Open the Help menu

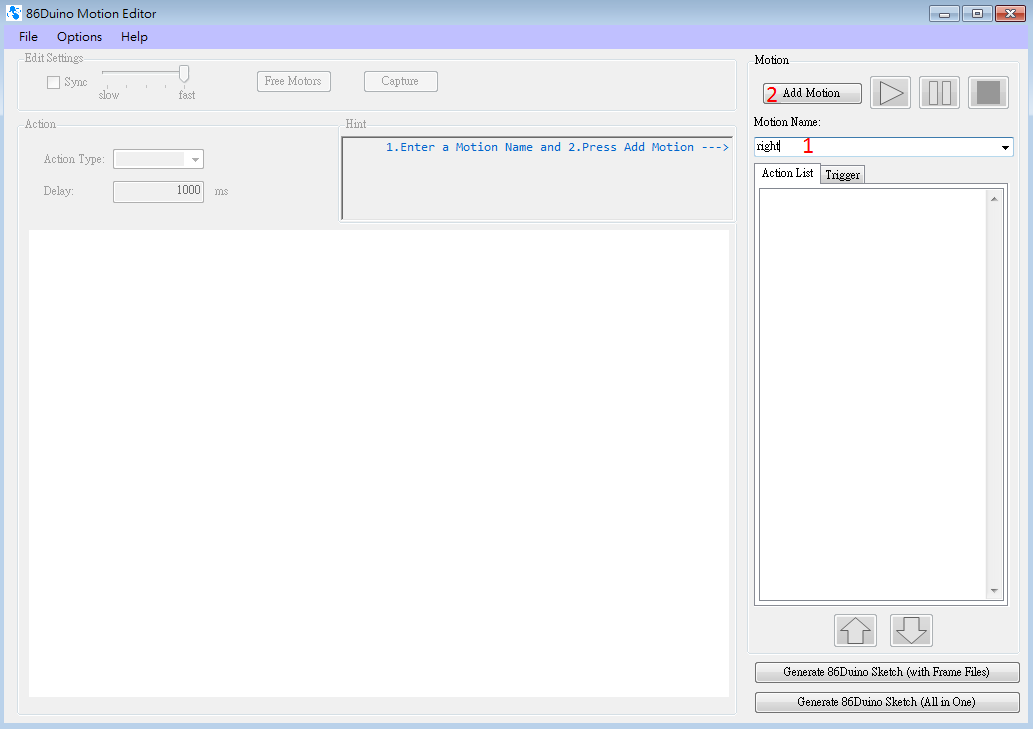(x=134, y=37)
